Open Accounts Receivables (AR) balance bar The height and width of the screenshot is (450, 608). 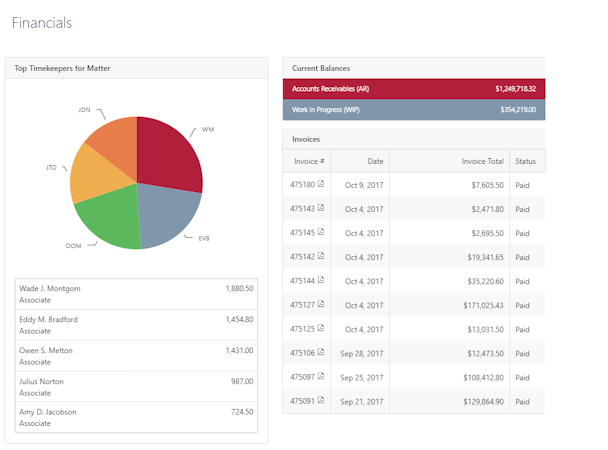(x=414, y=89)
